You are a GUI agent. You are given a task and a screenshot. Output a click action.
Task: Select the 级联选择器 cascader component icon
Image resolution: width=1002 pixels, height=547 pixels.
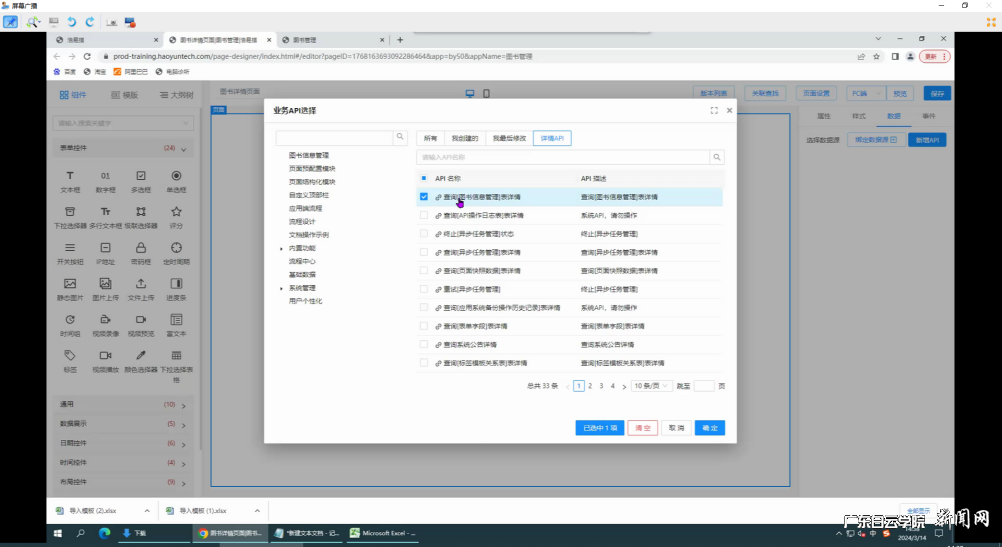(x=141, y=212)
